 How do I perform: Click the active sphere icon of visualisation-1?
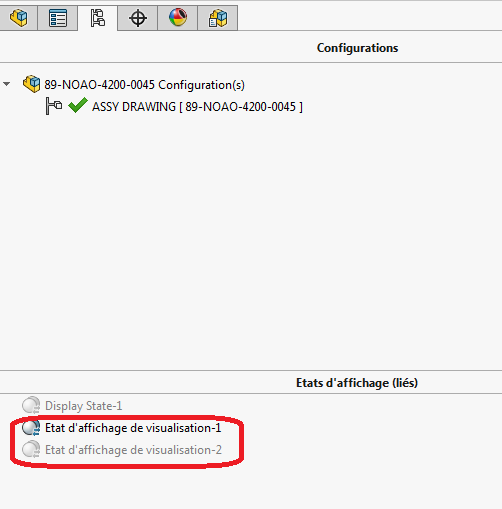pyautogui.click(x=31, y=428)
